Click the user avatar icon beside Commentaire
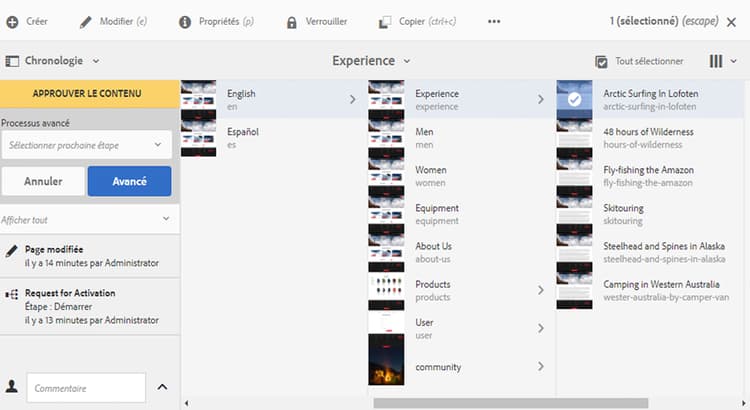Image resolution: width=750 pixels, height=410 pixels. point(12,386)
